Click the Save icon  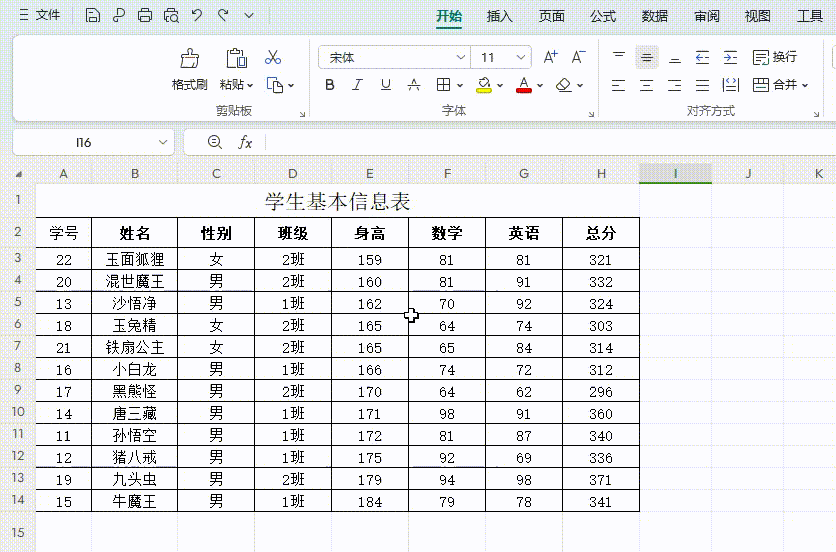[93, 15]
